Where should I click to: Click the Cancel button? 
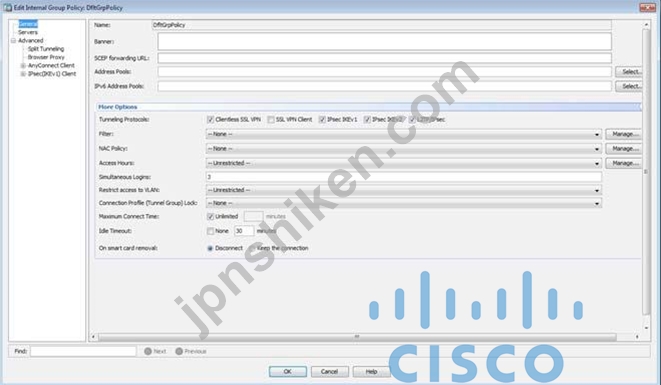point(329,372)
